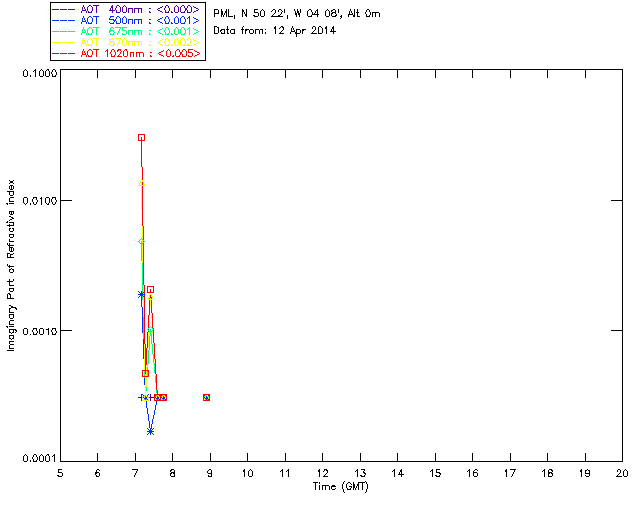Image resolution: width=640 pixels, height=512 pixels.
Task: Click the highest red square data marker
Action: point(141,138)
